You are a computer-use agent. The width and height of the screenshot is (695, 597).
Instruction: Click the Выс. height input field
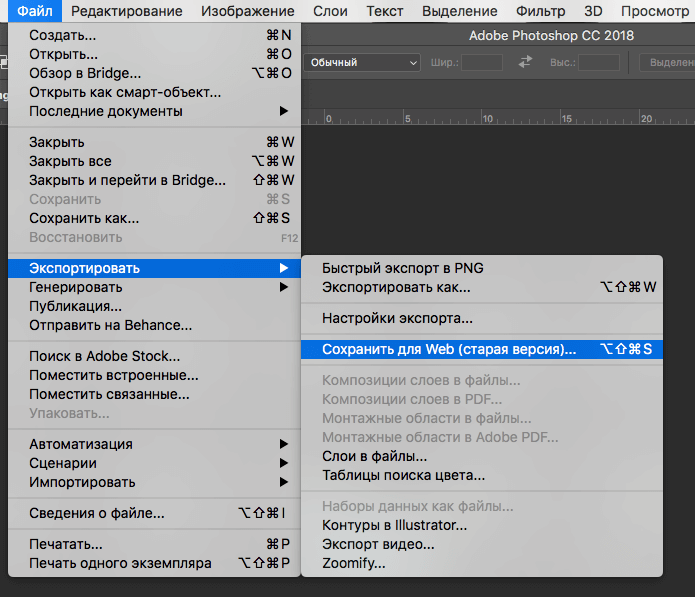599,62
